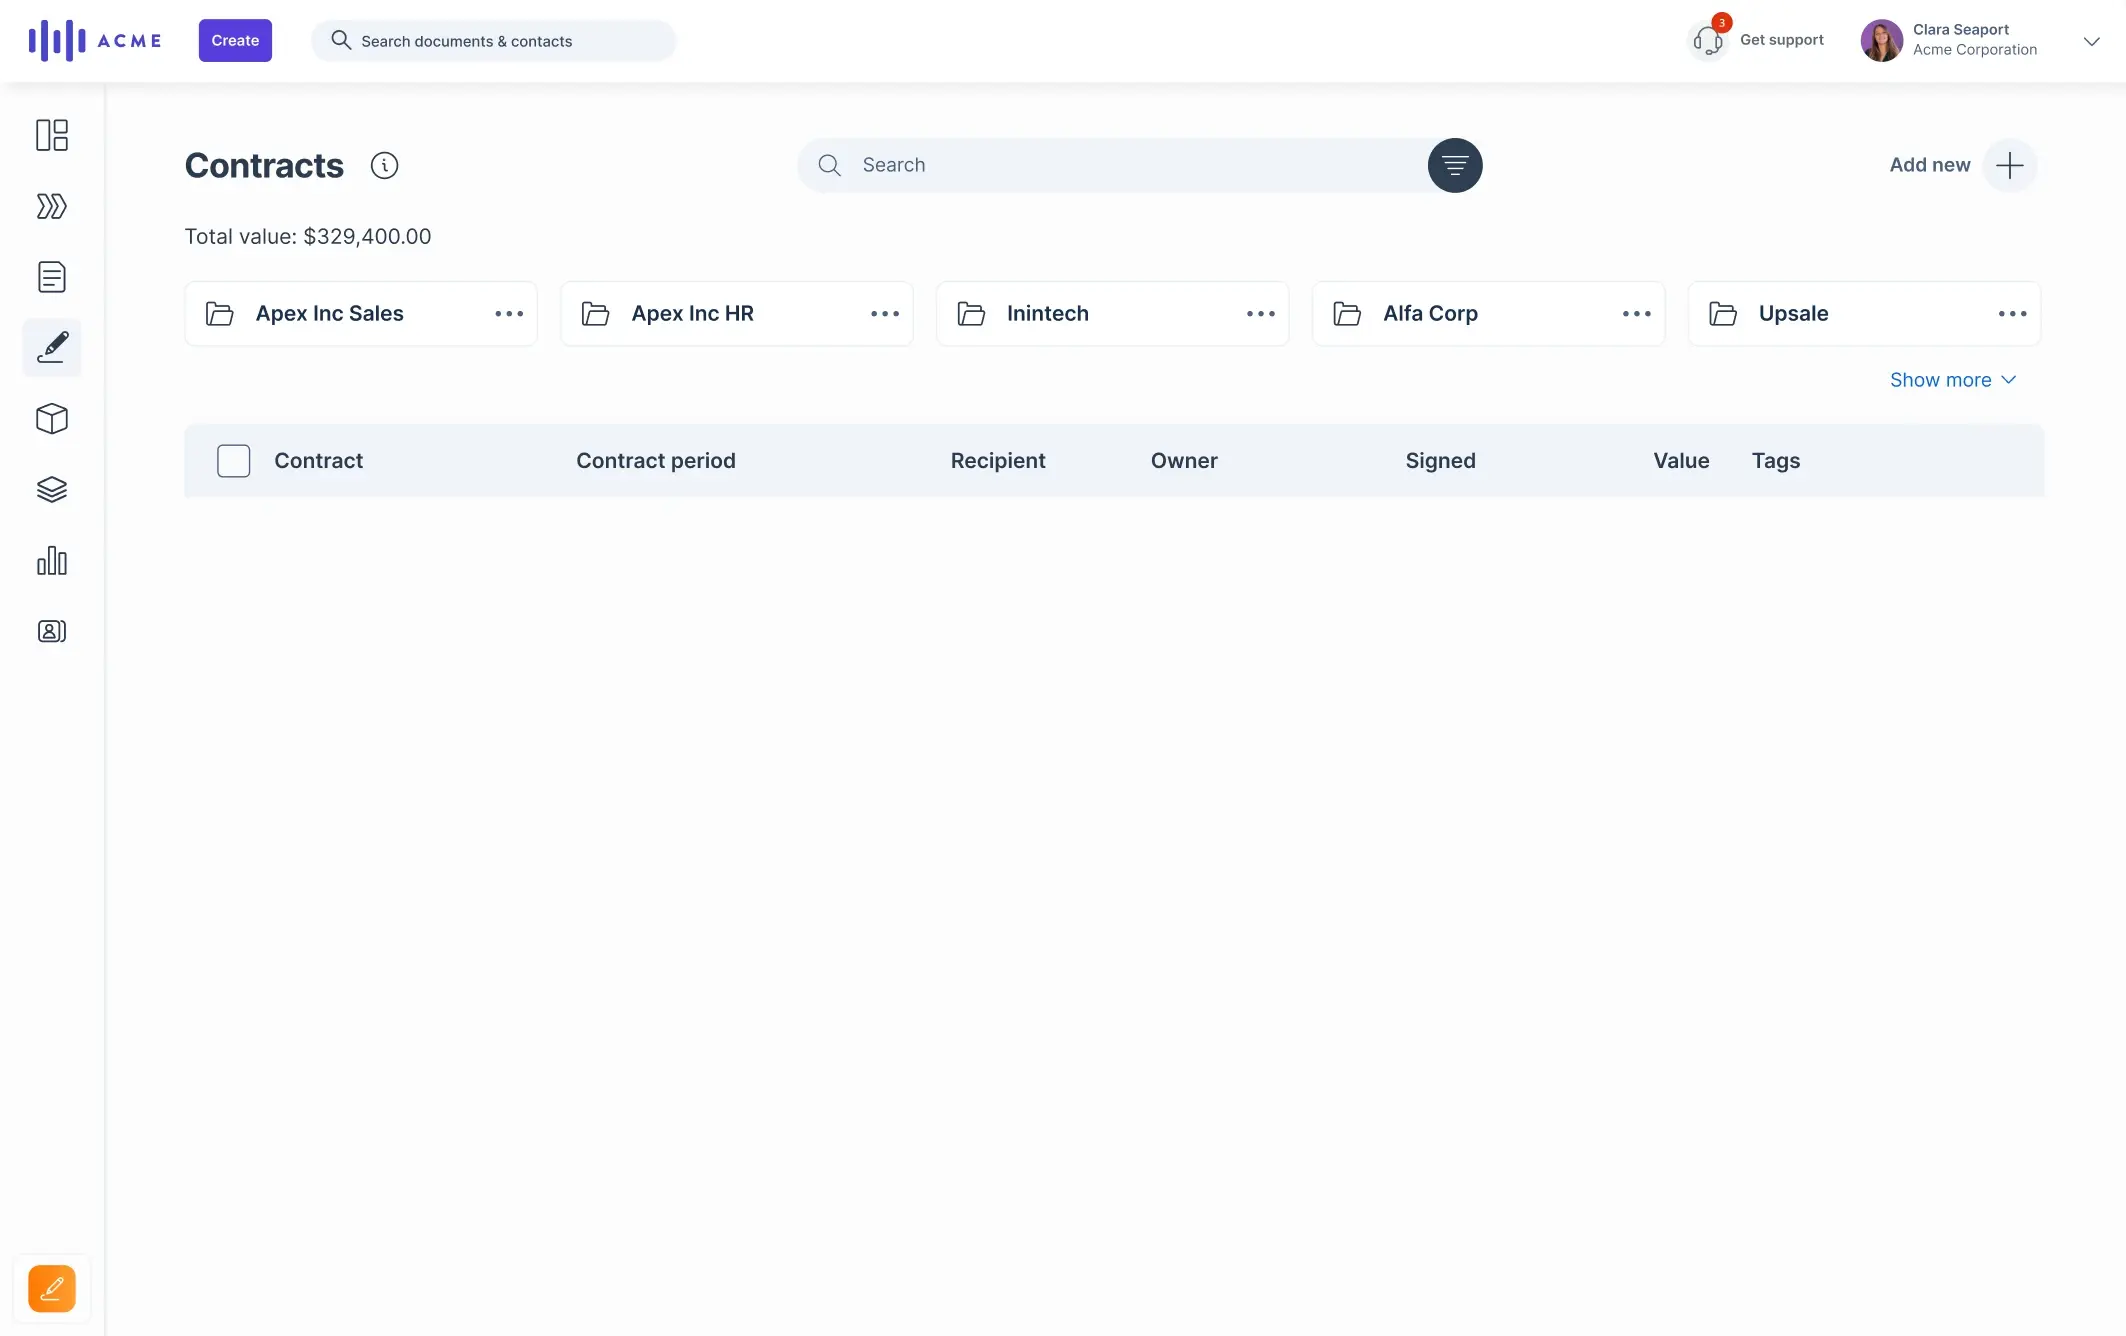Open the filter icon beside the search bar
Image resolution: width=2126 pixels, height=1336 pixels.
tap(1455, 165)
